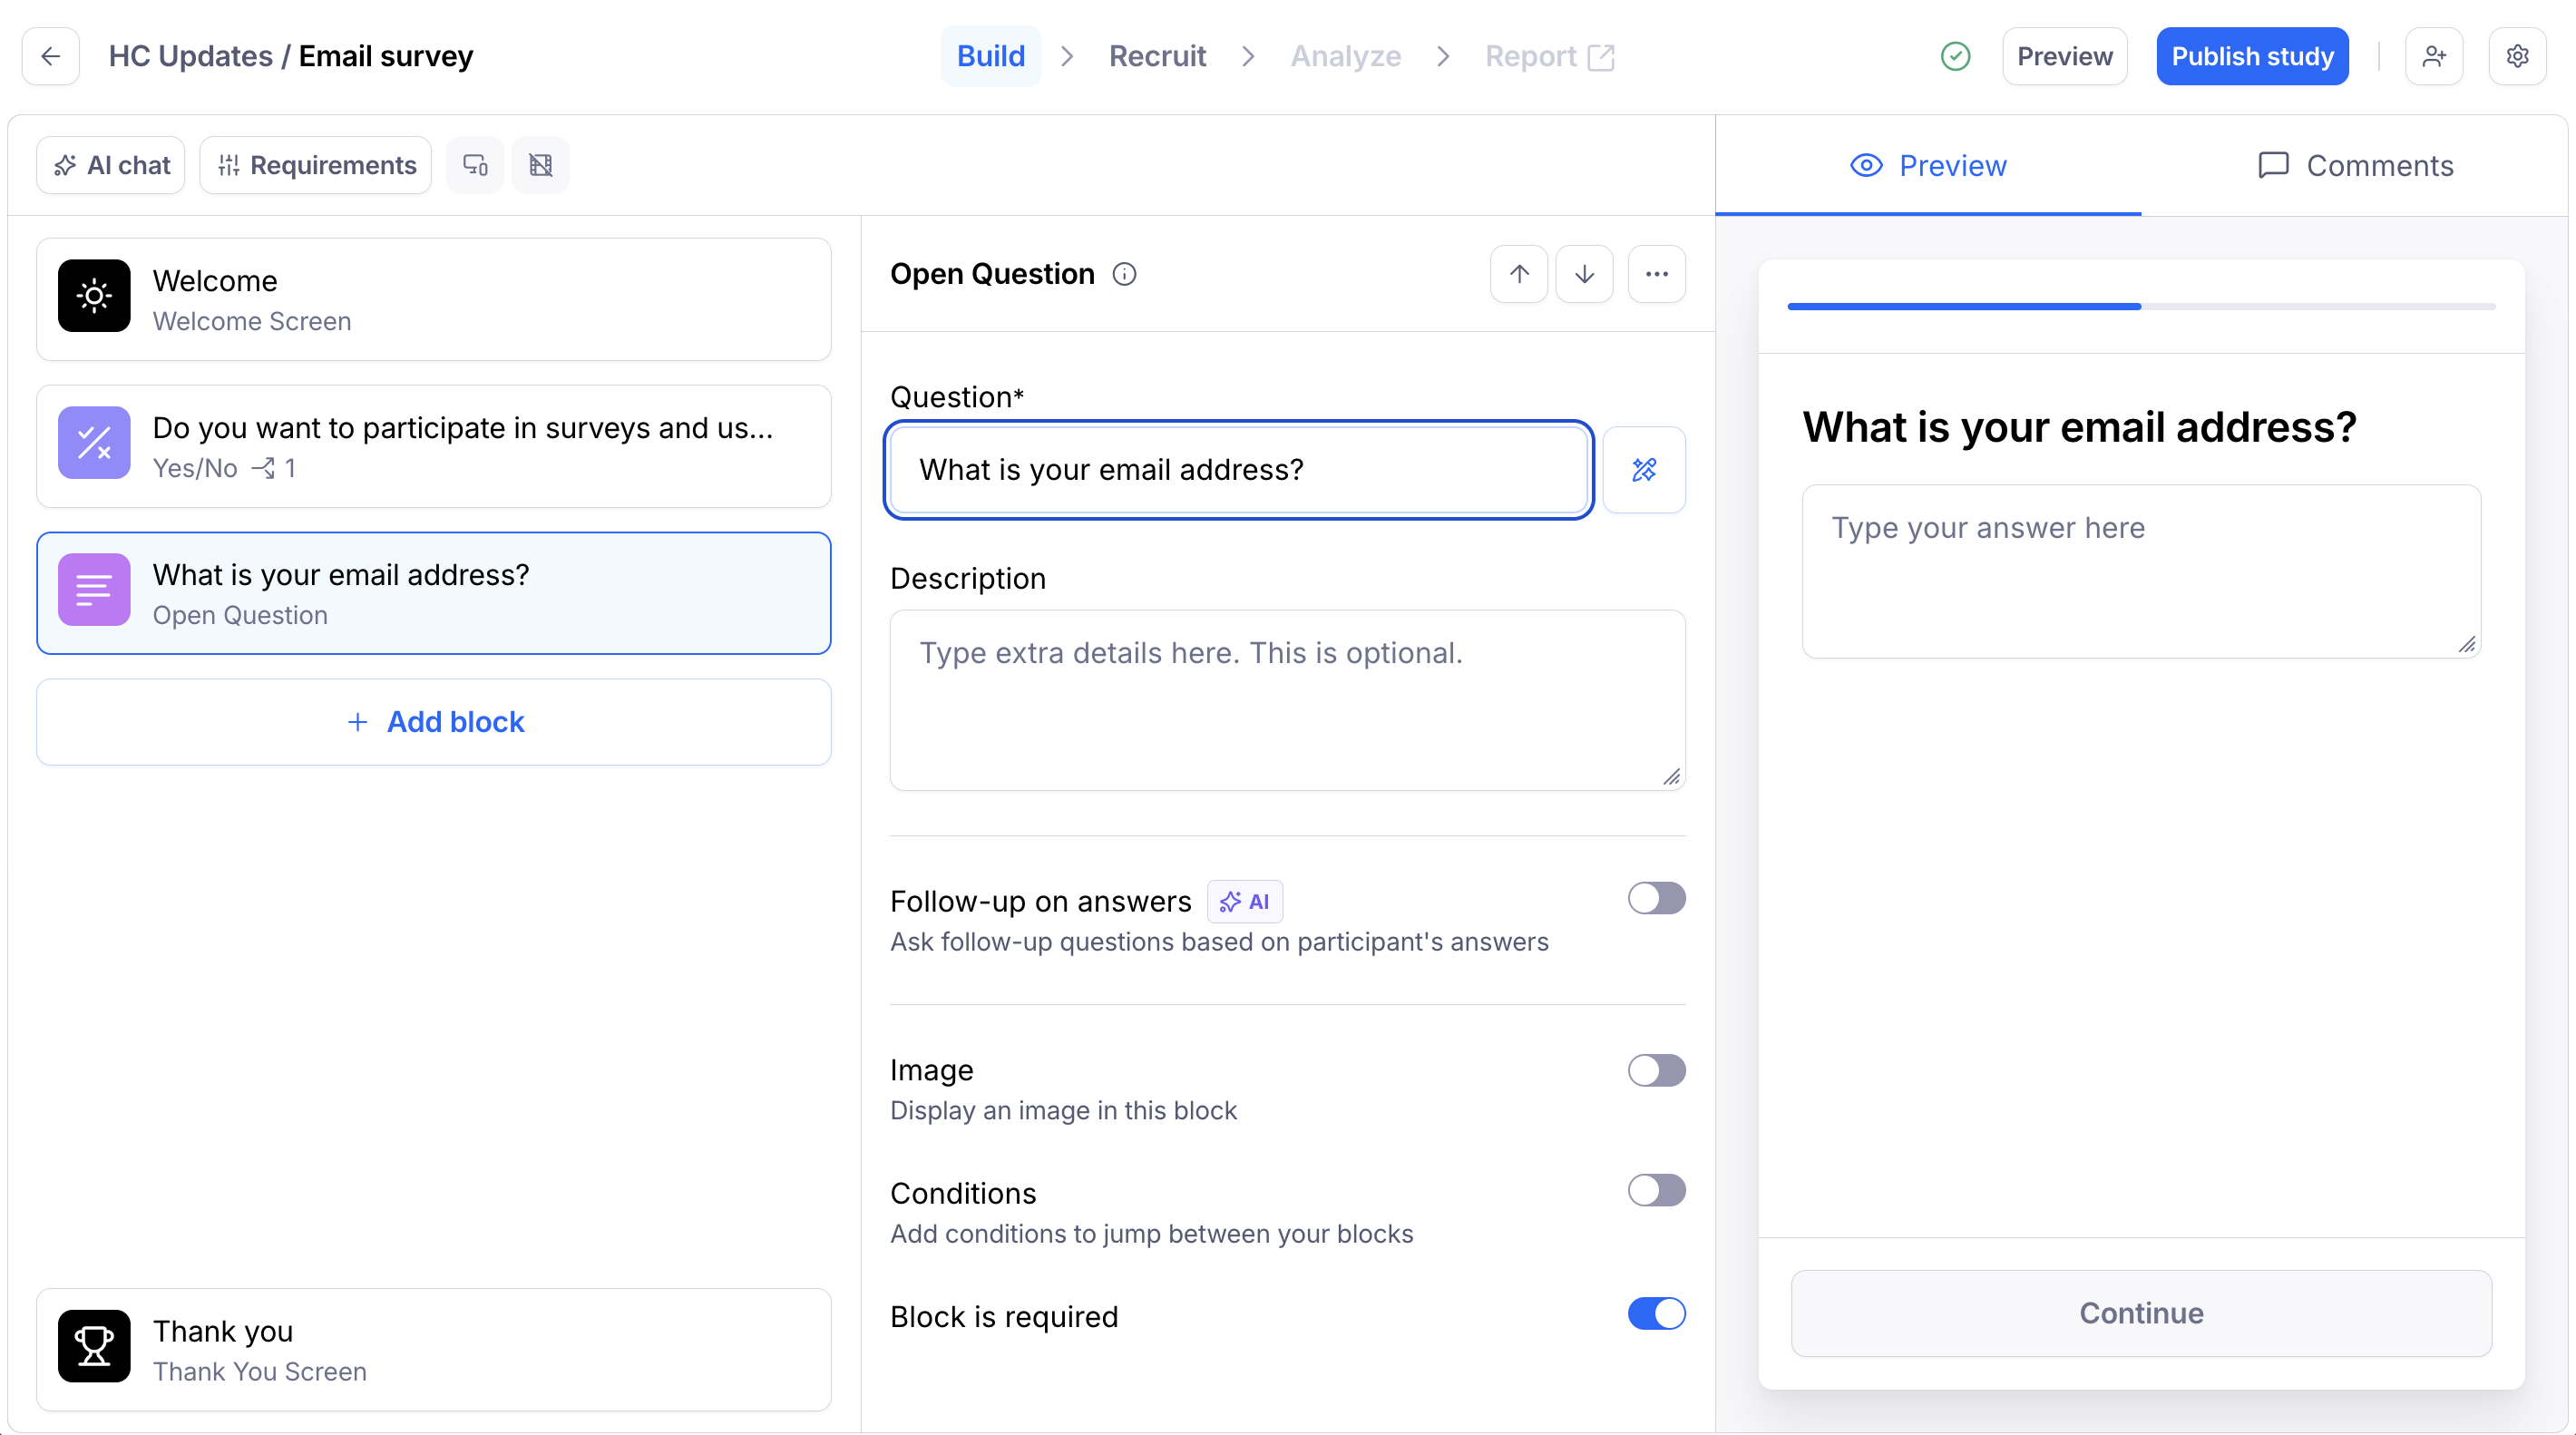Open the device preview icon in toolbar
Viewport: 2576px width, 1435px height.
(x=475, y=165)
